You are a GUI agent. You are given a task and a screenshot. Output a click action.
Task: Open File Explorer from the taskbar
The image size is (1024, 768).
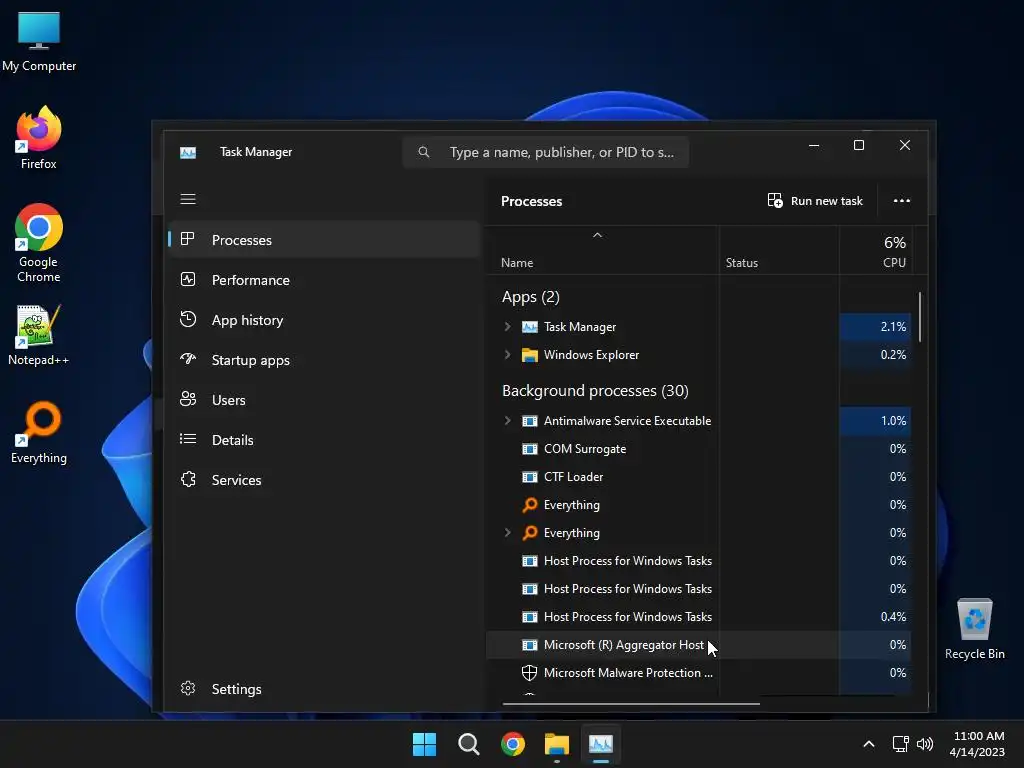coord(557,744)
